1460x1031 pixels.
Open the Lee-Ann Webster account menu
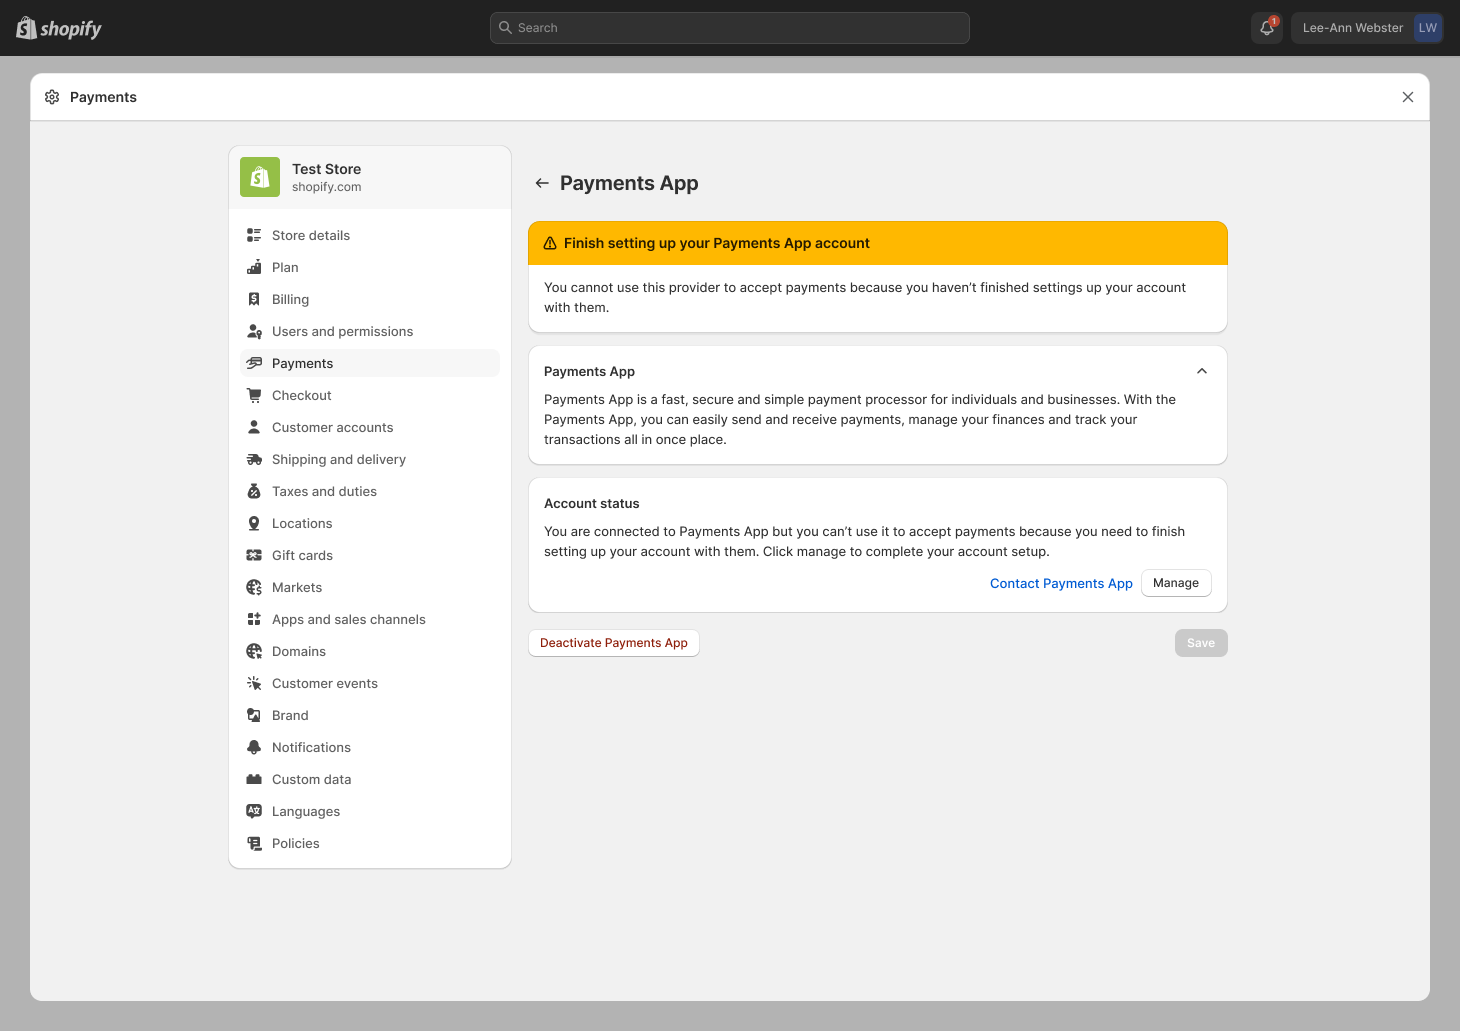1367,28
